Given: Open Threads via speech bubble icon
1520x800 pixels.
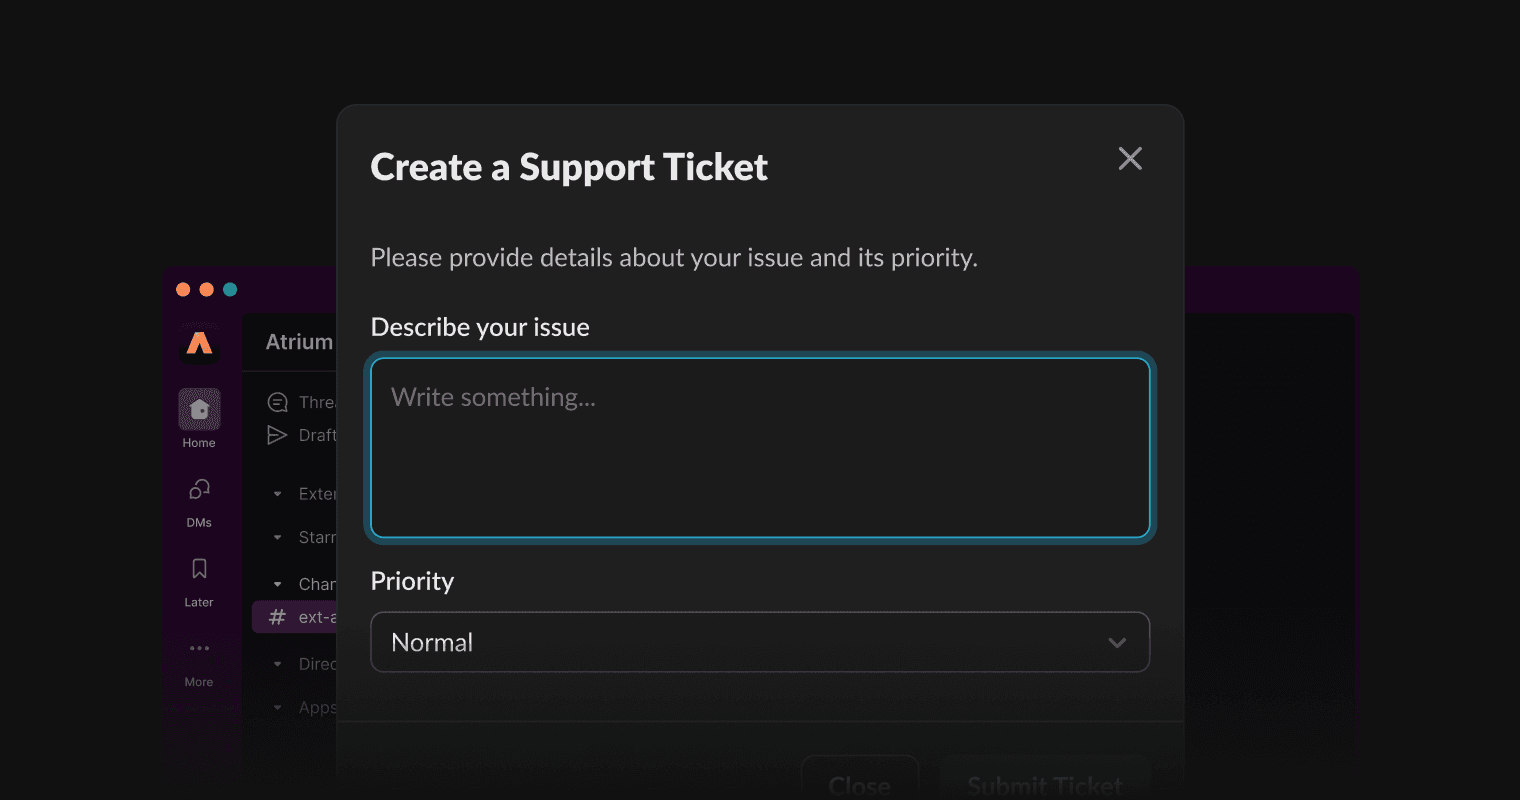Looking at the screenshot, I should click(278, 402).
